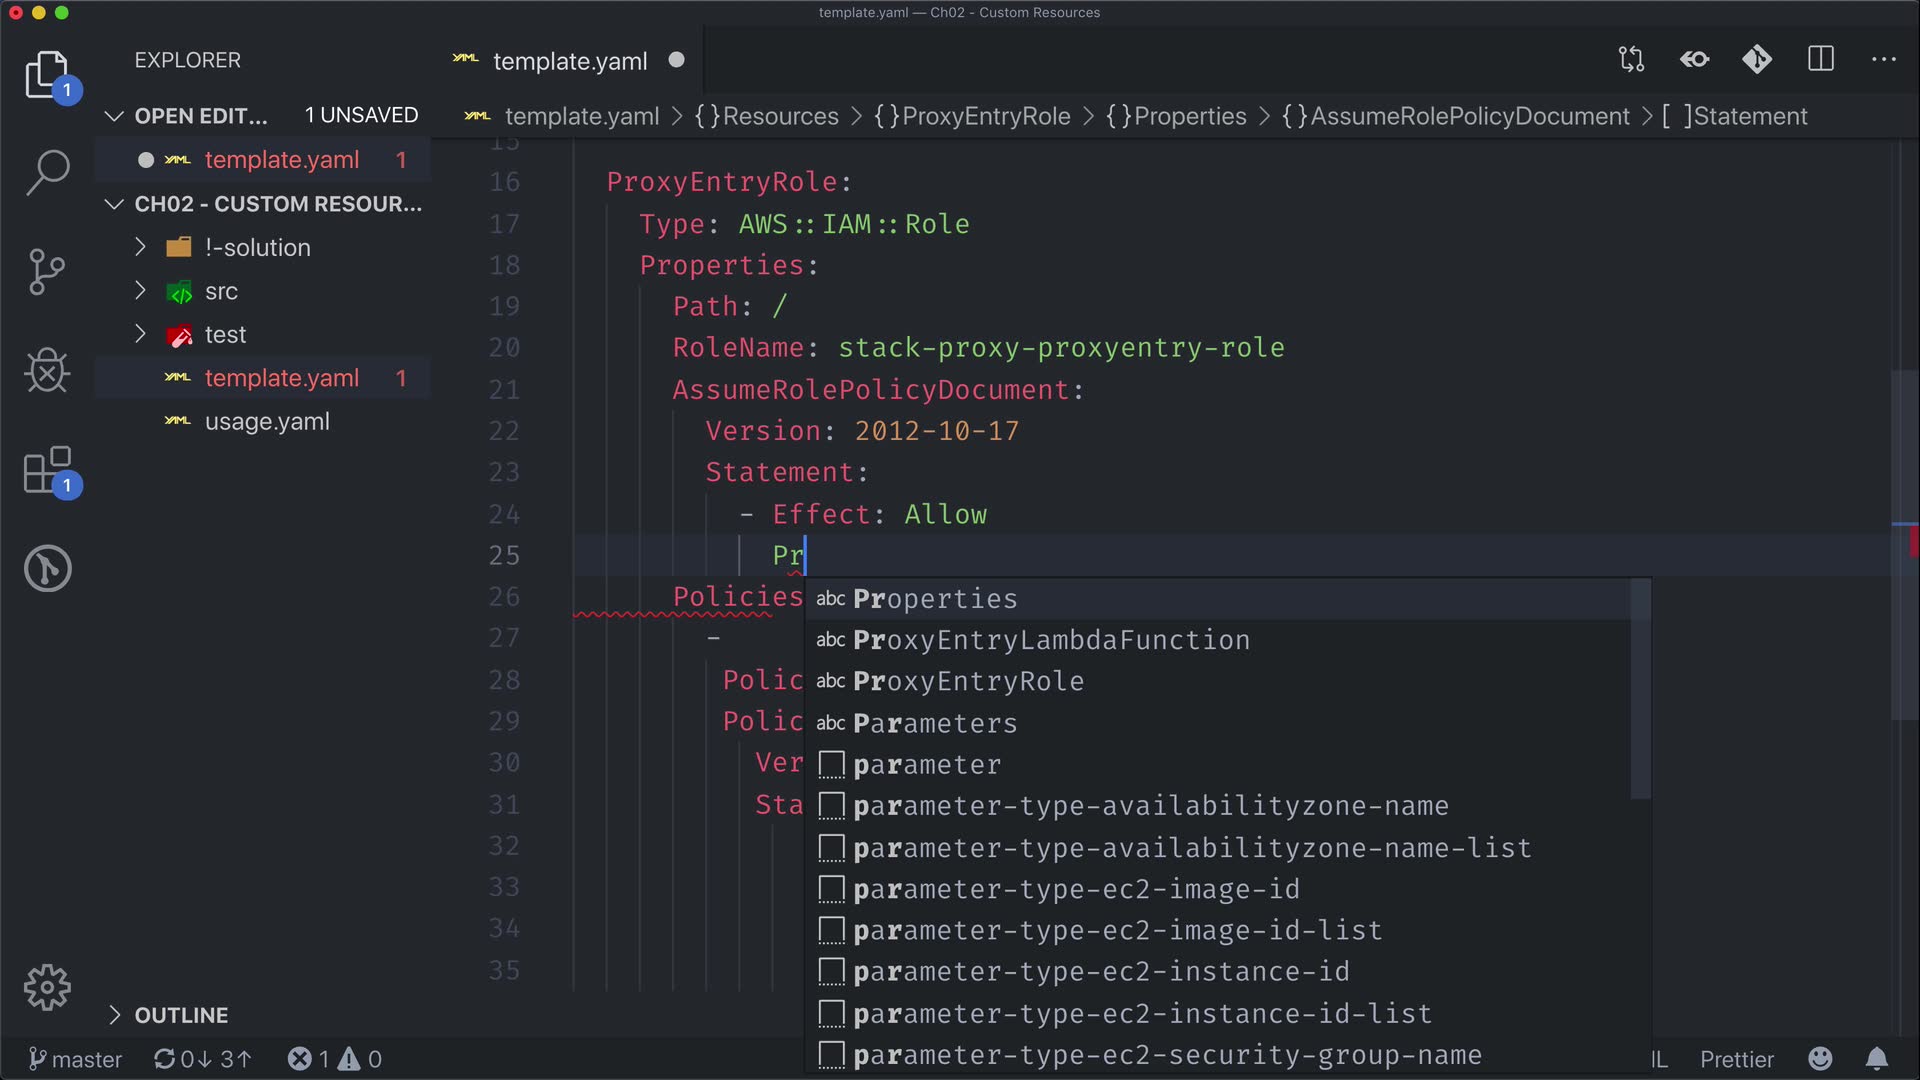The height and width of the screenshot is (1080, 1920).
Task: Click the Manage gear icon
Action: click(47, 988)
